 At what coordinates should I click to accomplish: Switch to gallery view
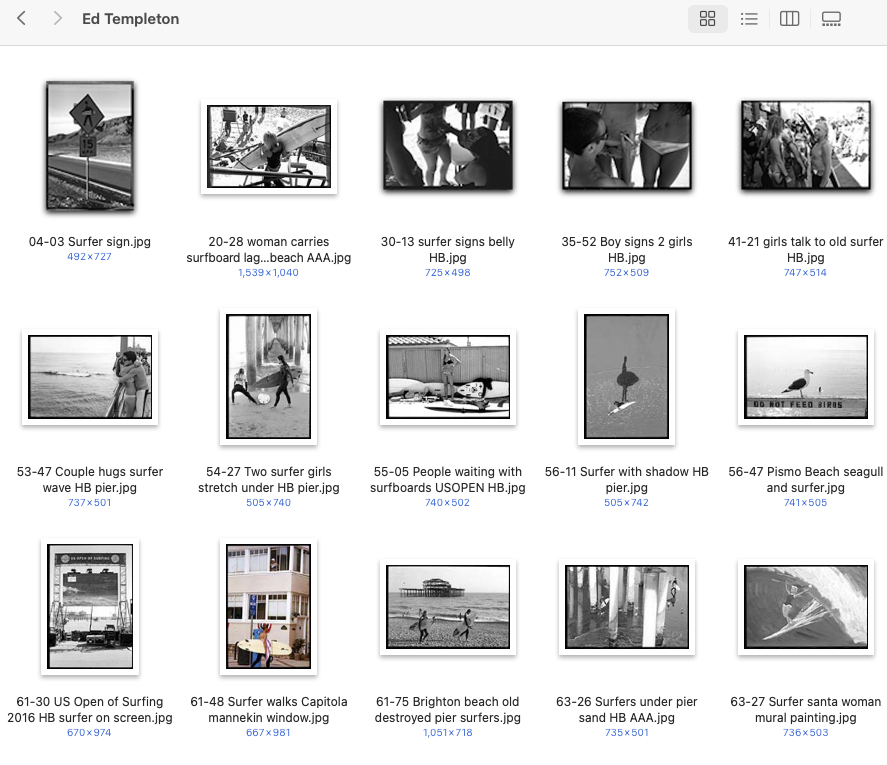[831, 19]
